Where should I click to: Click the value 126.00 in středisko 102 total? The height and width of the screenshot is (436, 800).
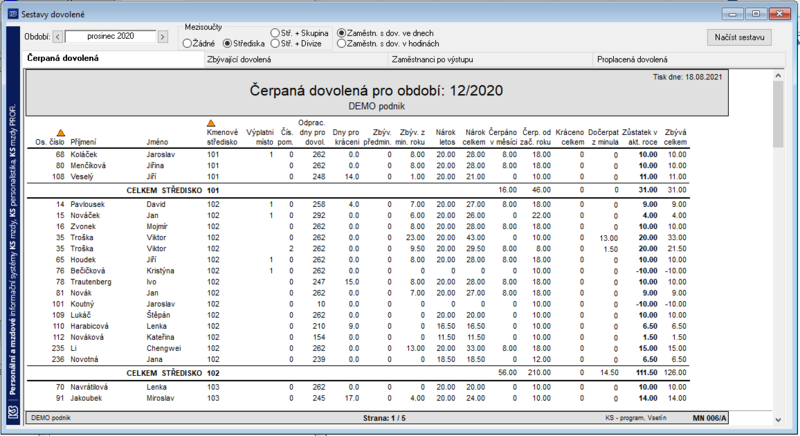click(x=675, y=373)
